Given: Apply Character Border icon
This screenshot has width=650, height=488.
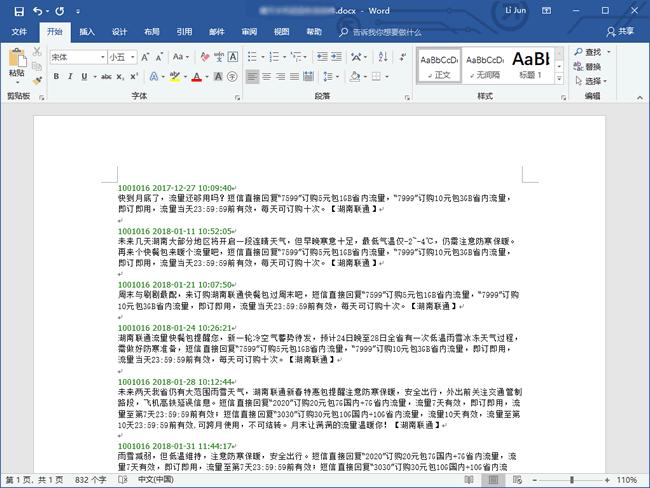Looking at the screenshot, I should click(233, 57).
